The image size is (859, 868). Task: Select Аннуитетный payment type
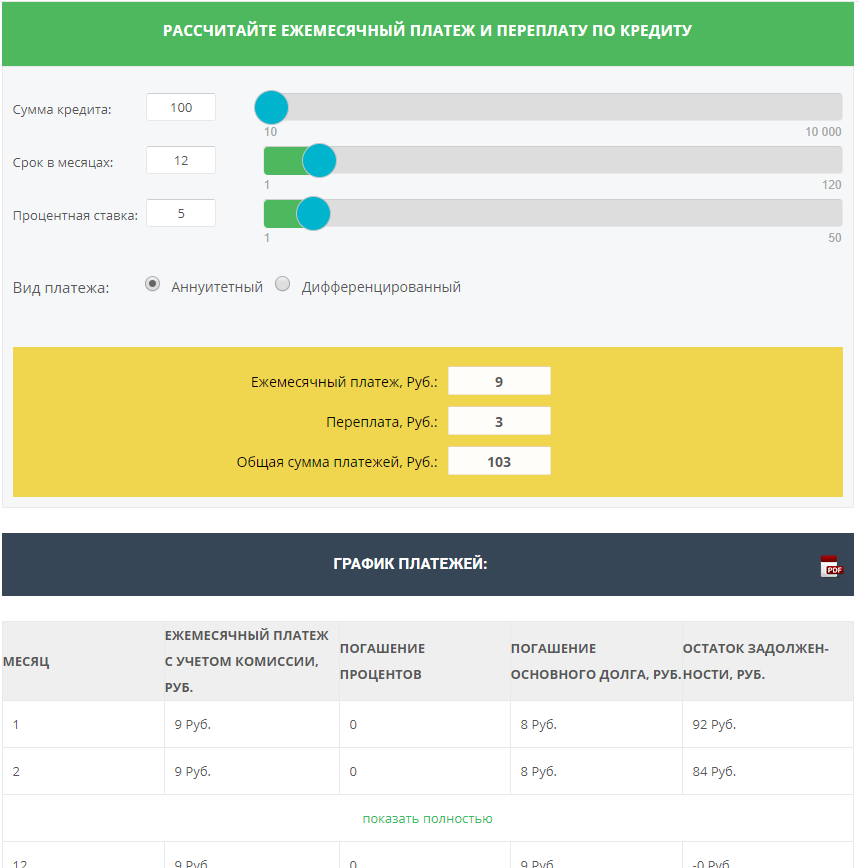tap(153, 284)
